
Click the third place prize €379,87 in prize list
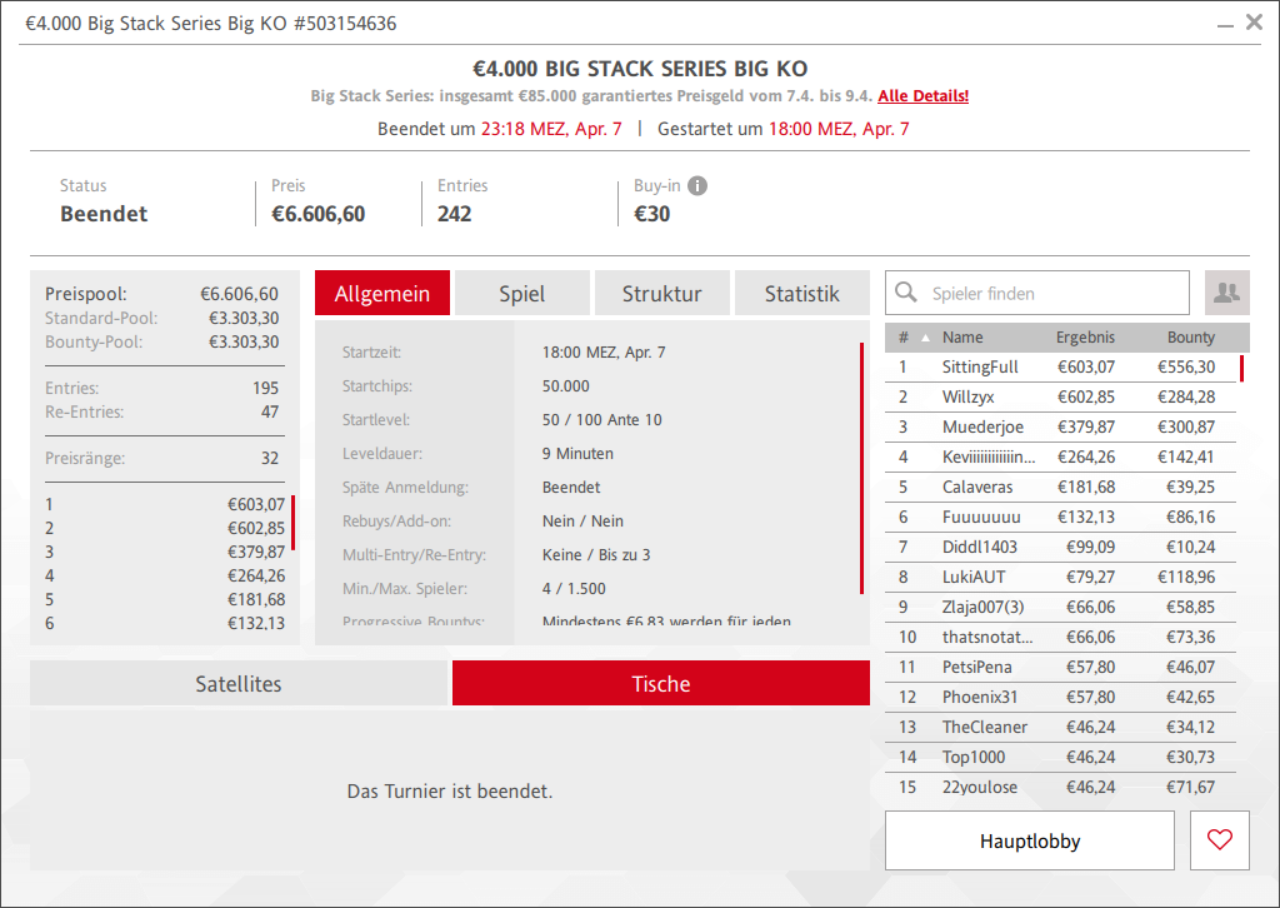(256, 552)
